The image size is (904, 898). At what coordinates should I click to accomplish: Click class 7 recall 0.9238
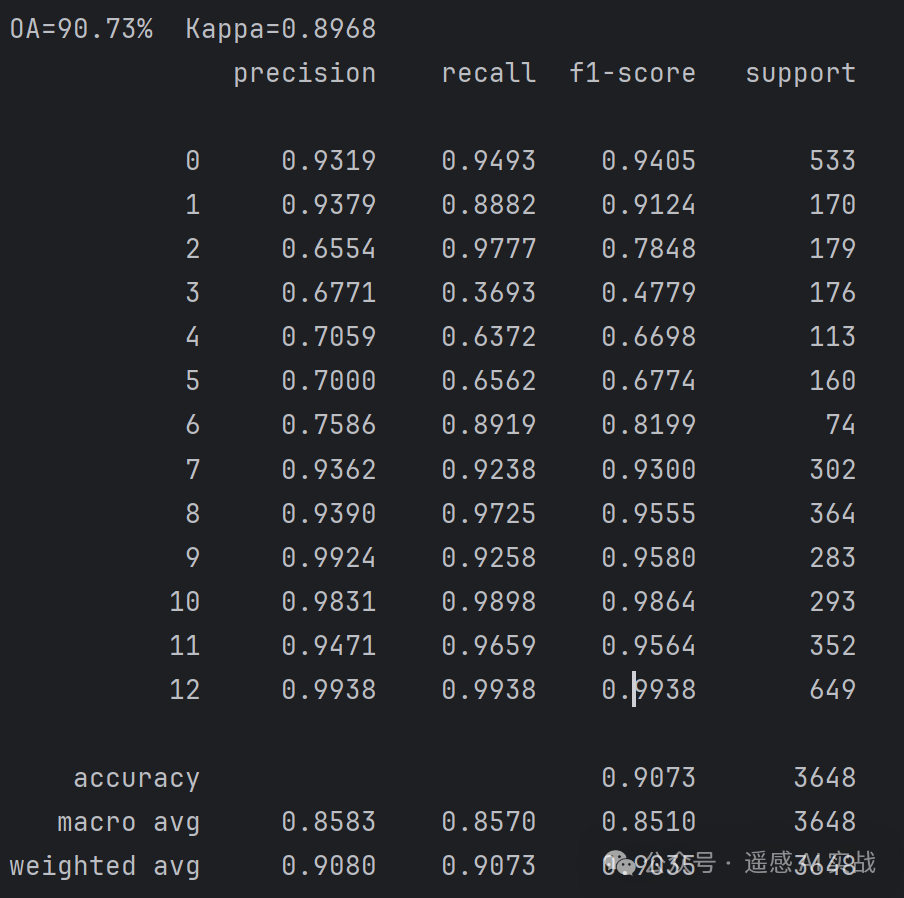coord(489,469)
